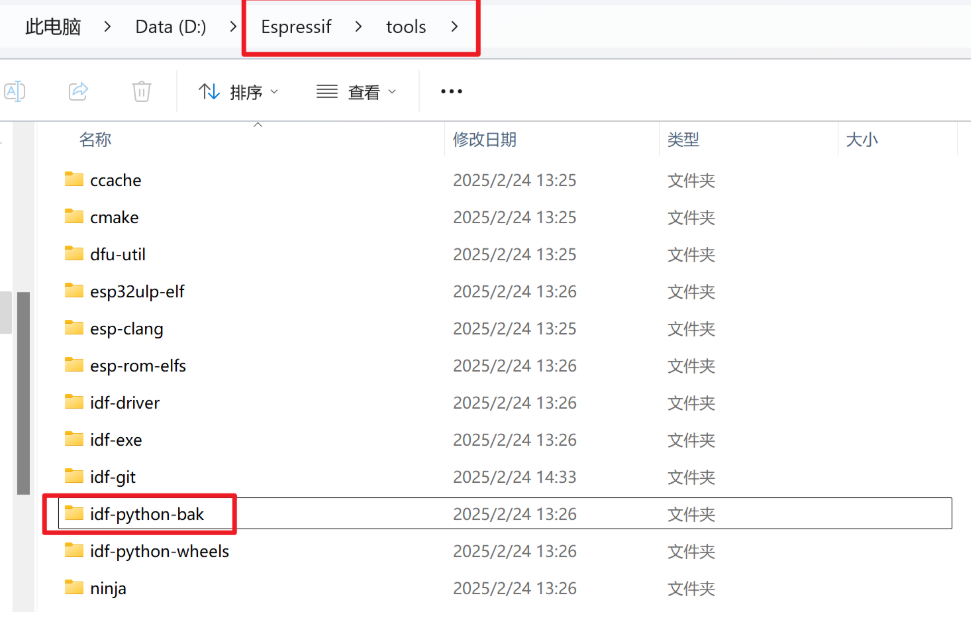This screenshot has width=971, height=620.
Task: Click the idf-python-bak folder name
Action: click(x=147, y=515)
